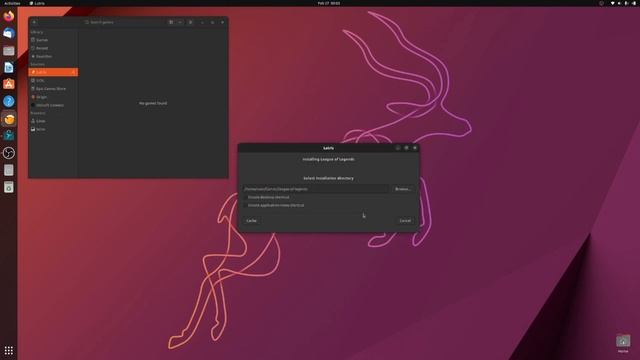The height and width of the screenshot is (360, 640).
Task: Cancel the League of Legends install
Action: (405, 221)
